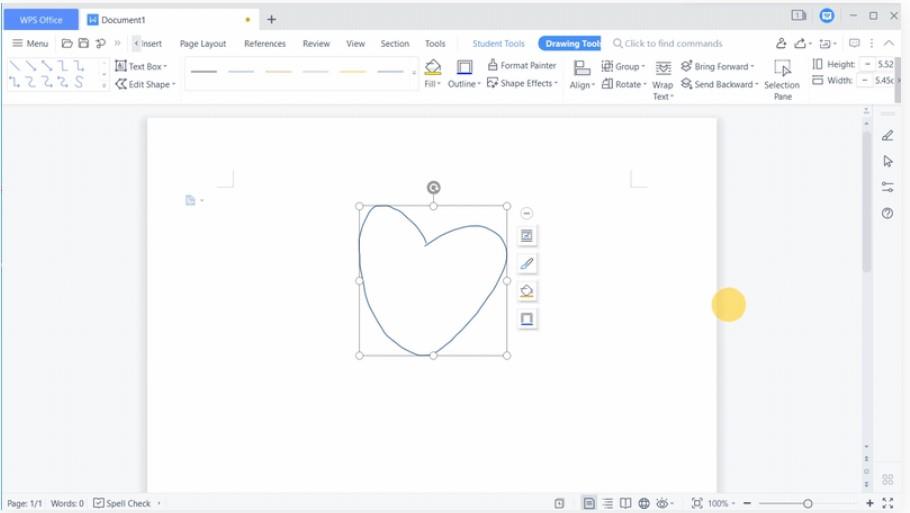The height and width of the screenshot is (513, 910).
Task: Collapse the ribbon with the chevron arrow
Action: (889, 43)
